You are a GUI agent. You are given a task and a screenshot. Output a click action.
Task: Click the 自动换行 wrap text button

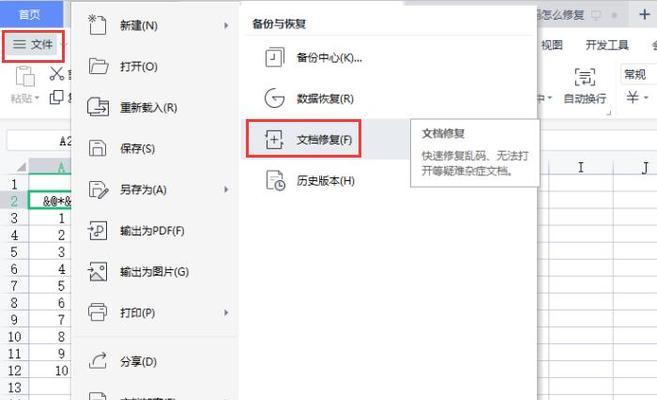(585, 86)
